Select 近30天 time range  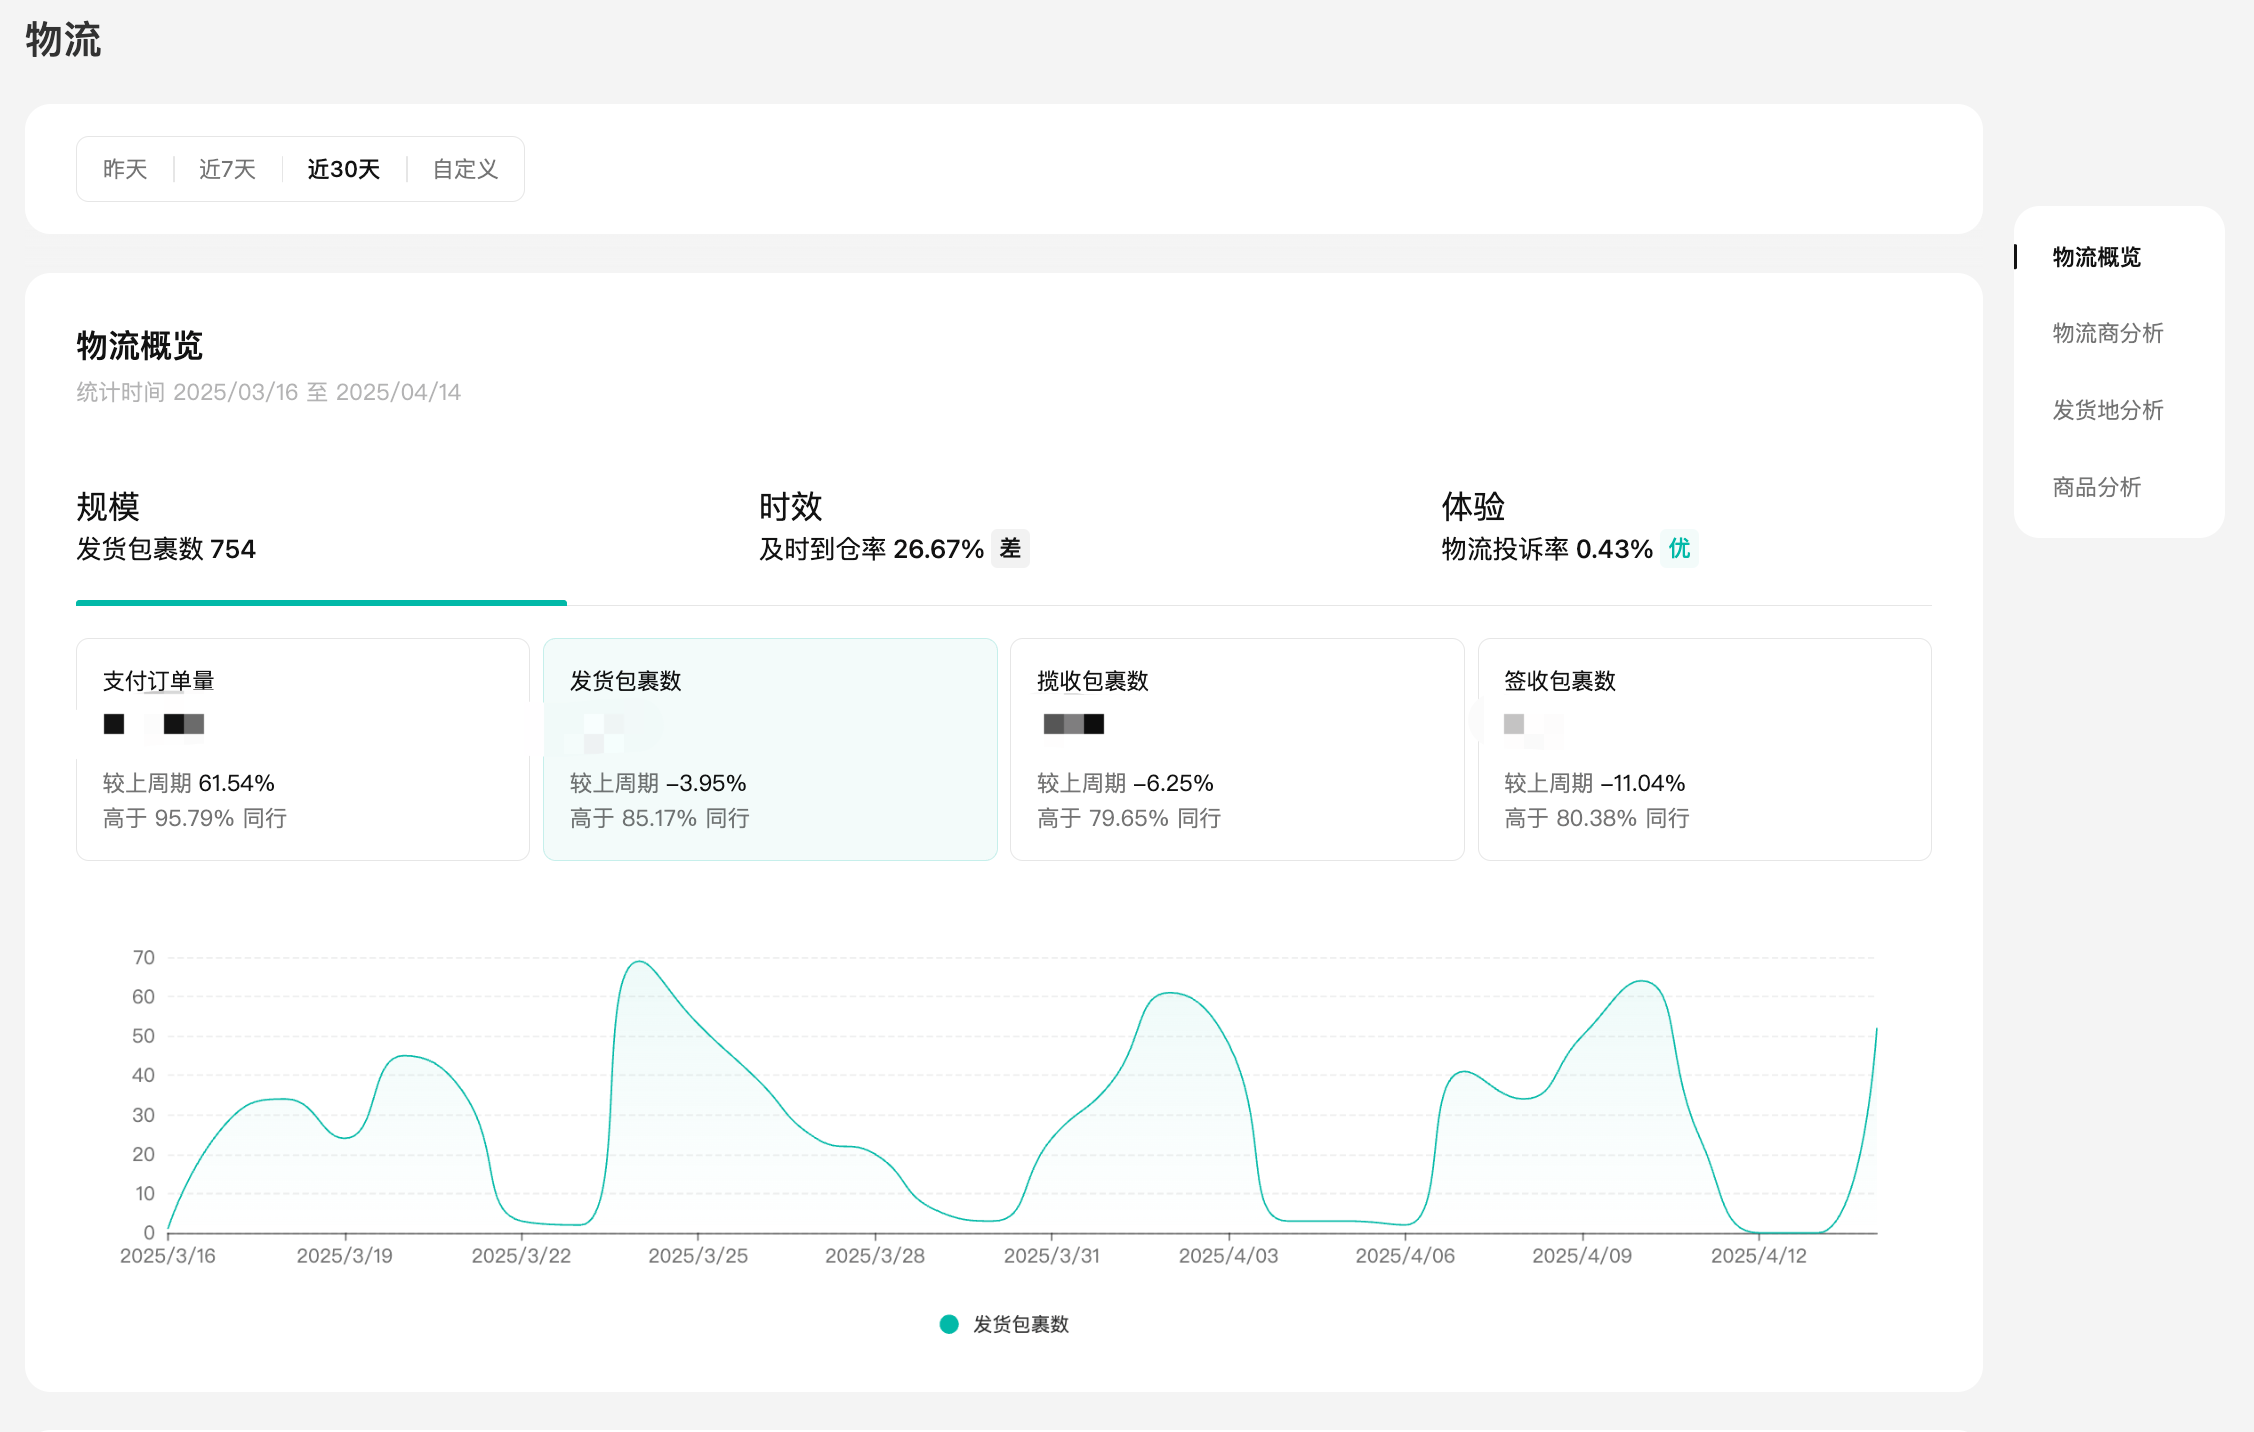pos(343,169)
